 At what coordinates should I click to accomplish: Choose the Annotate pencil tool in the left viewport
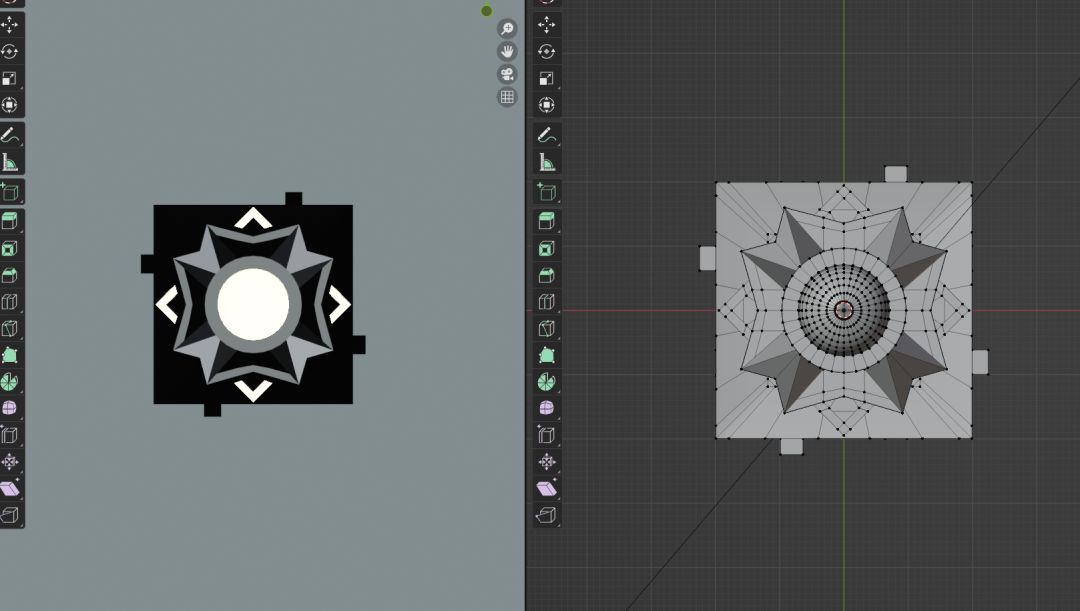click(x=10, y=135)
